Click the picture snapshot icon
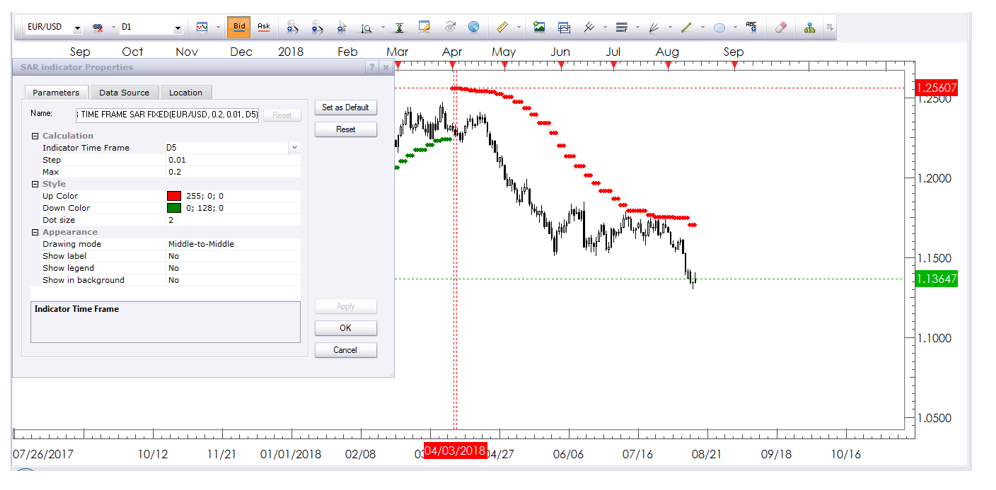 click(x=539, y=27)
